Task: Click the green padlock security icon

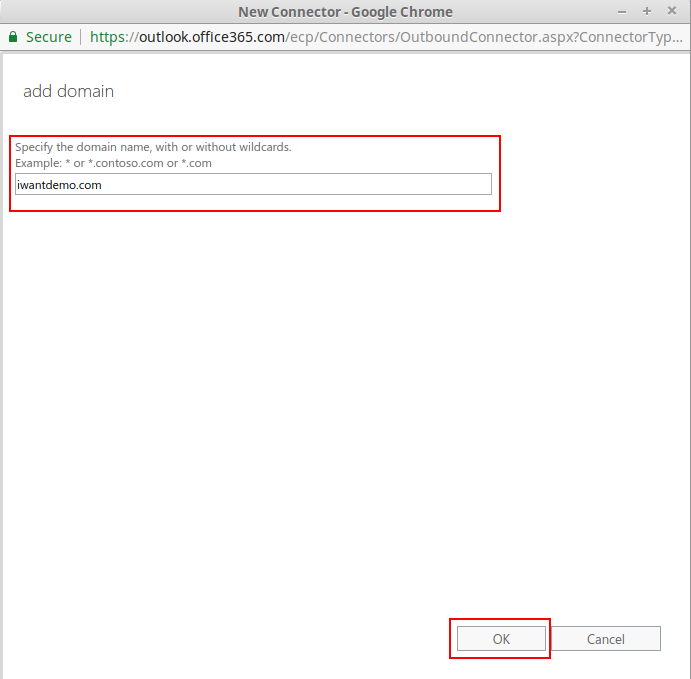Action: [13, 36]
